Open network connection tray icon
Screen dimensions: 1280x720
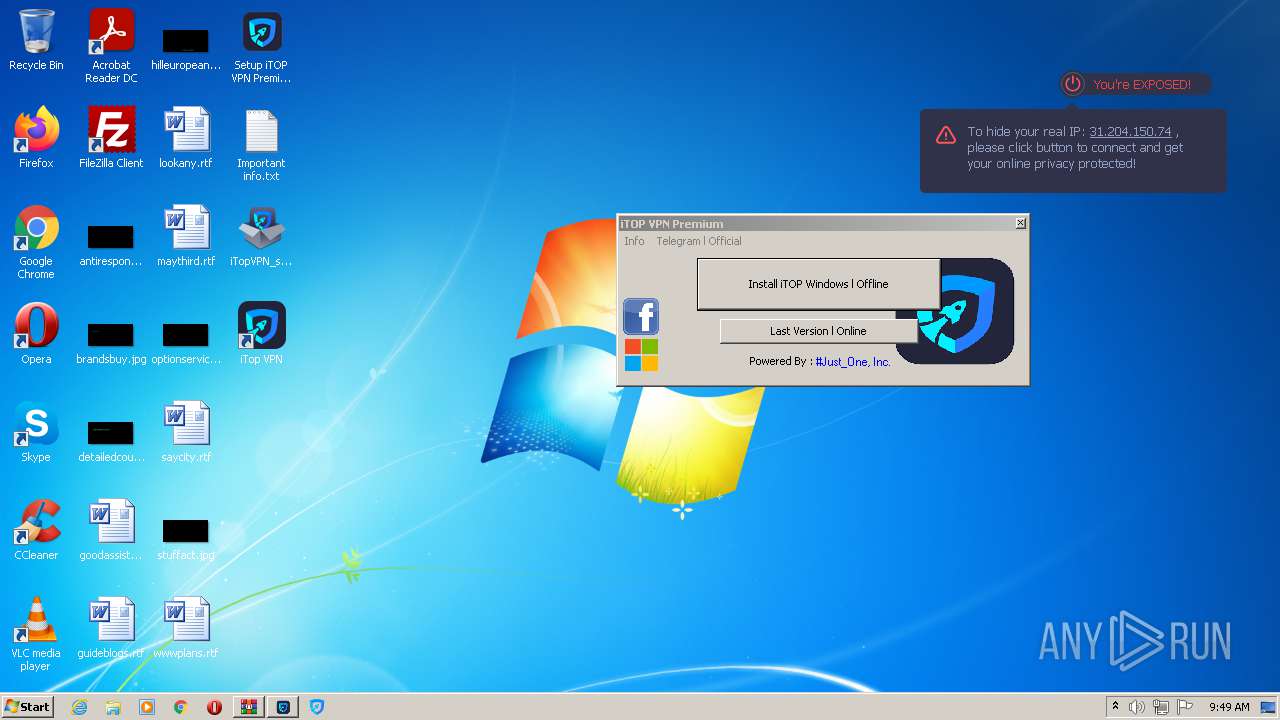(x=1161, y=707)
